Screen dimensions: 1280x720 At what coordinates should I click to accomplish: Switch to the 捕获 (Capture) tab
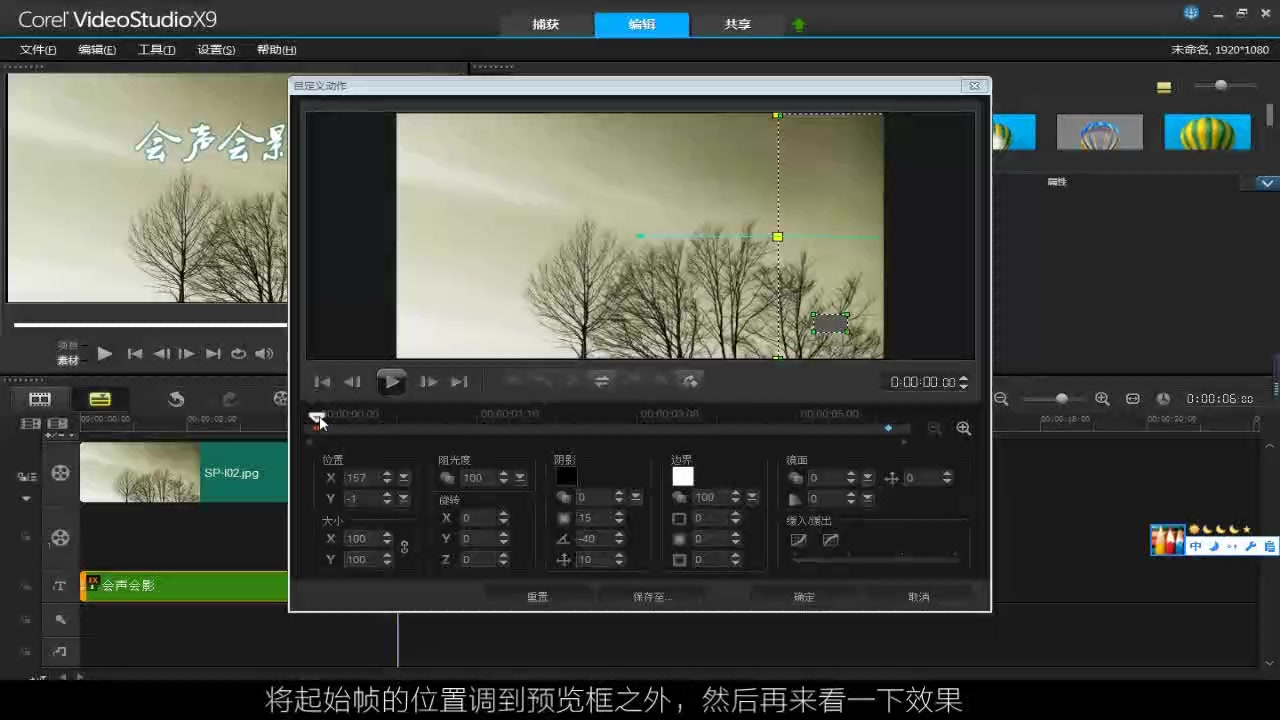coord(545,24)
